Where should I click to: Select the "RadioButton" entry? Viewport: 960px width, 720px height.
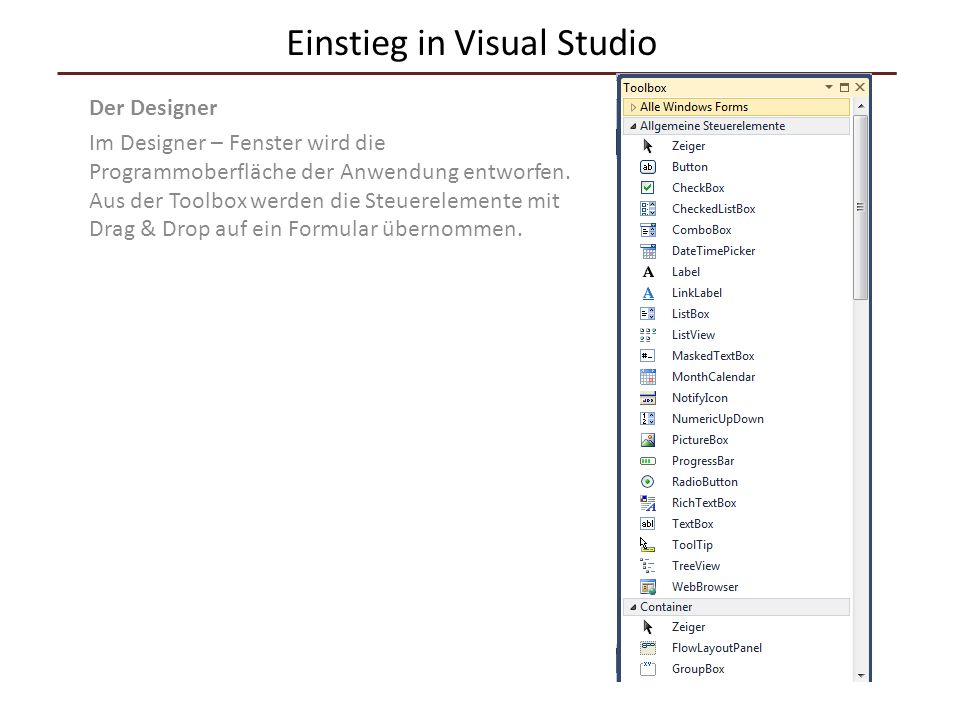tap(705, 482)
